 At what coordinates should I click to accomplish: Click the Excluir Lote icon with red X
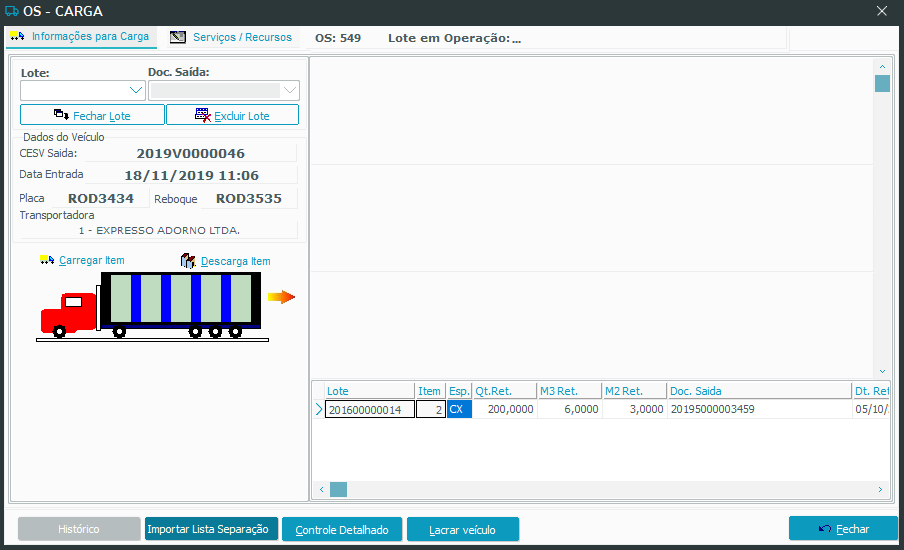[x=203, y=115]
